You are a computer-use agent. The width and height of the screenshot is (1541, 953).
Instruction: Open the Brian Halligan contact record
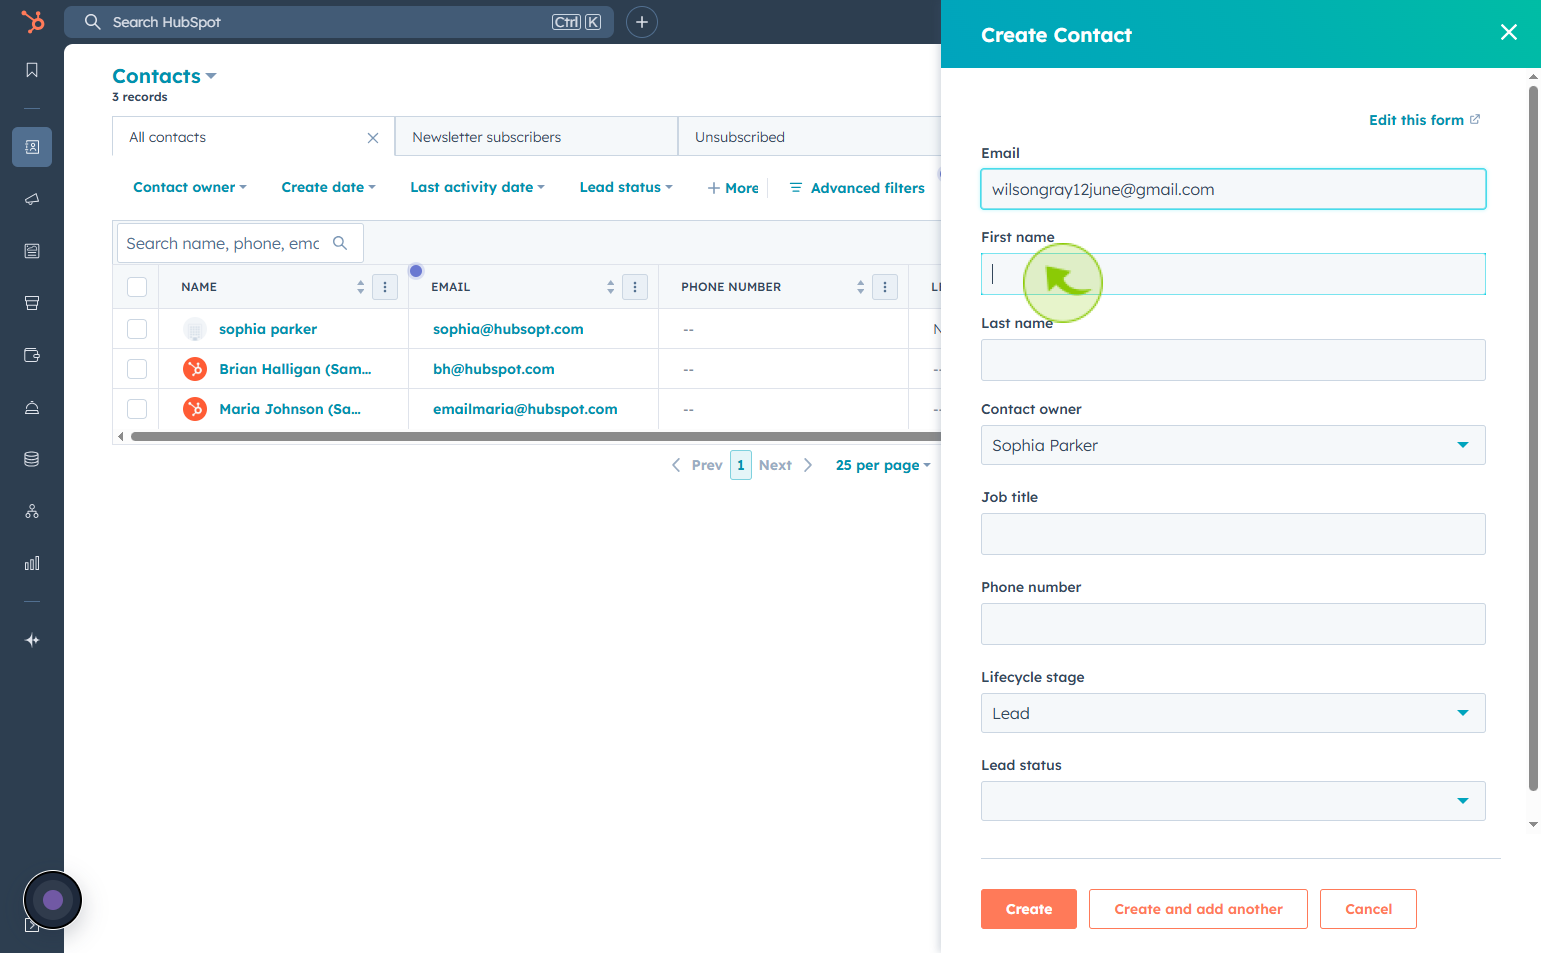click(295, 369)
